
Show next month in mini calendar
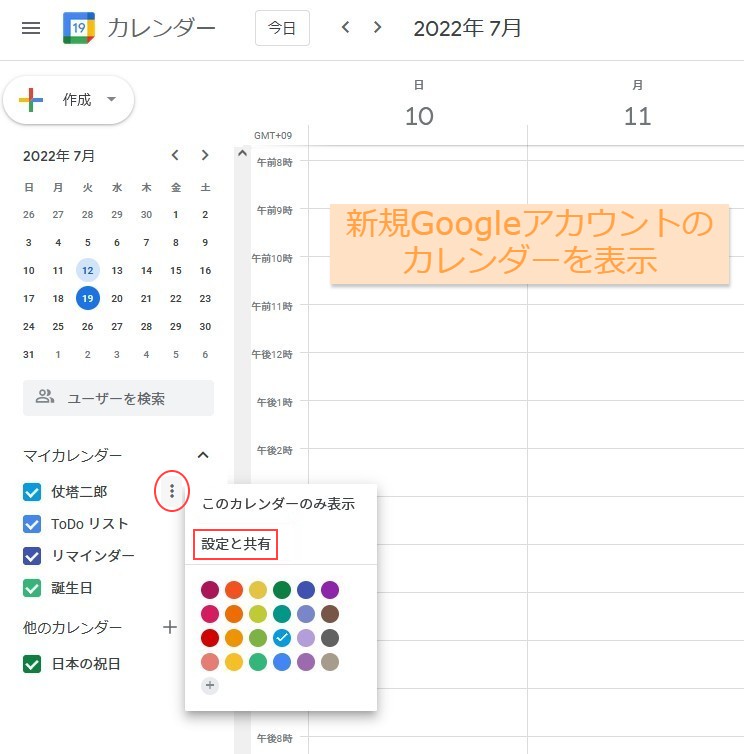[x=205, y=155]
